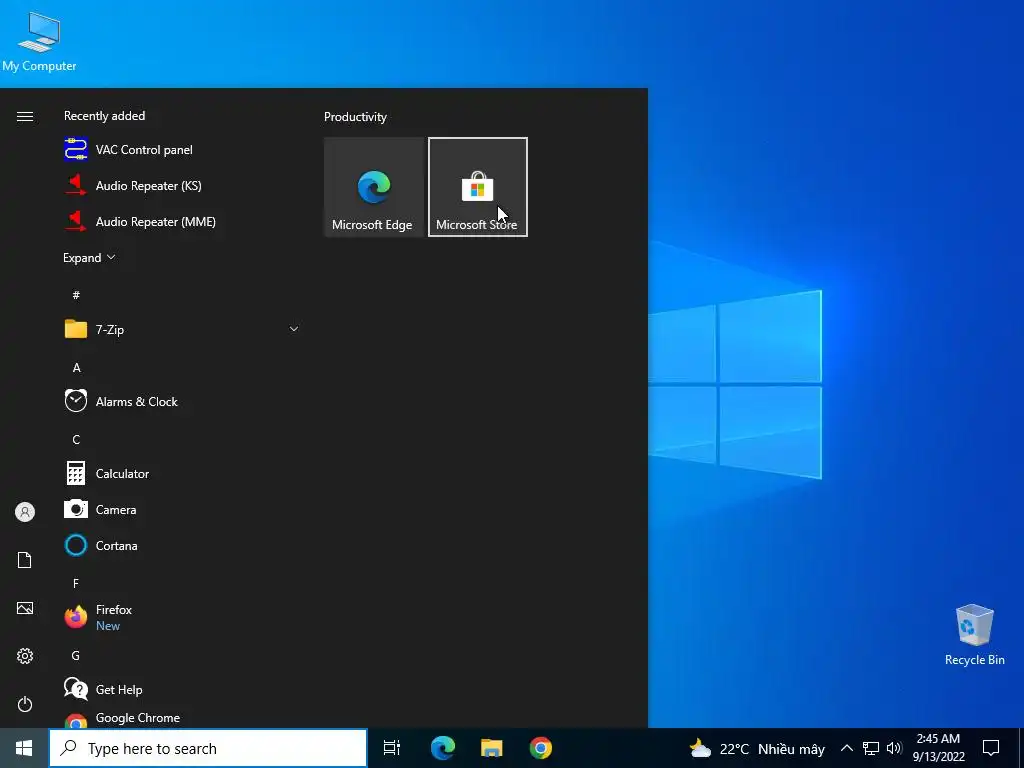Expand the 7-Zip folder chevron

[294, 329]
